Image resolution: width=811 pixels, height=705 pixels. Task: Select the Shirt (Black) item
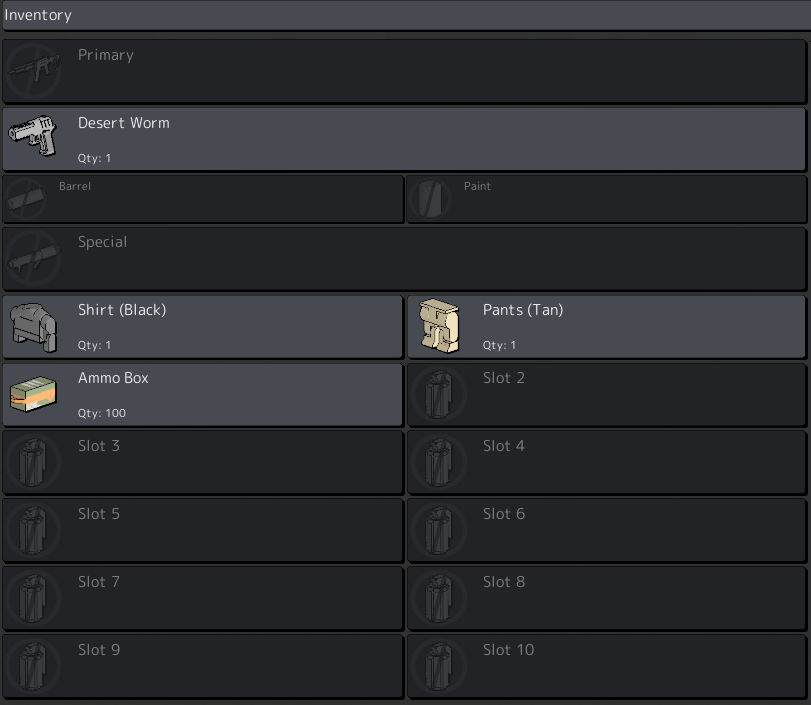click(202, 327)
